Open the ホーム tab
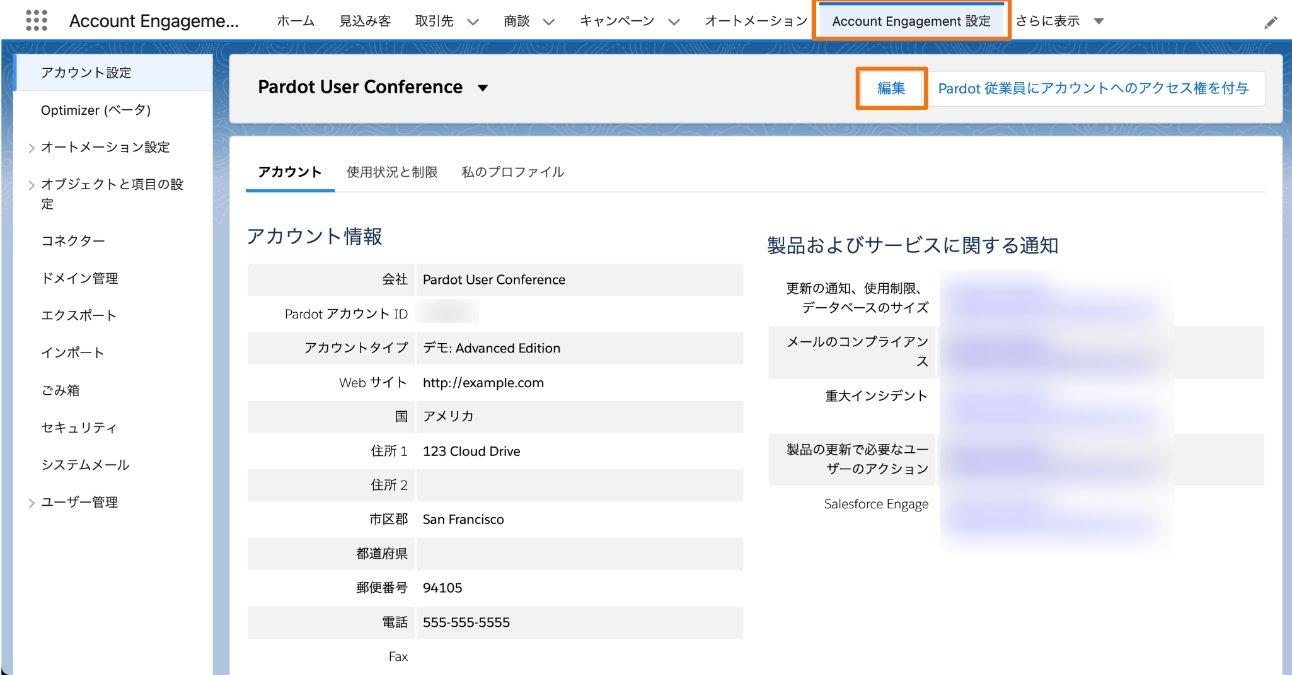Viewport: 1292px width, 675px height. point(295,21)
